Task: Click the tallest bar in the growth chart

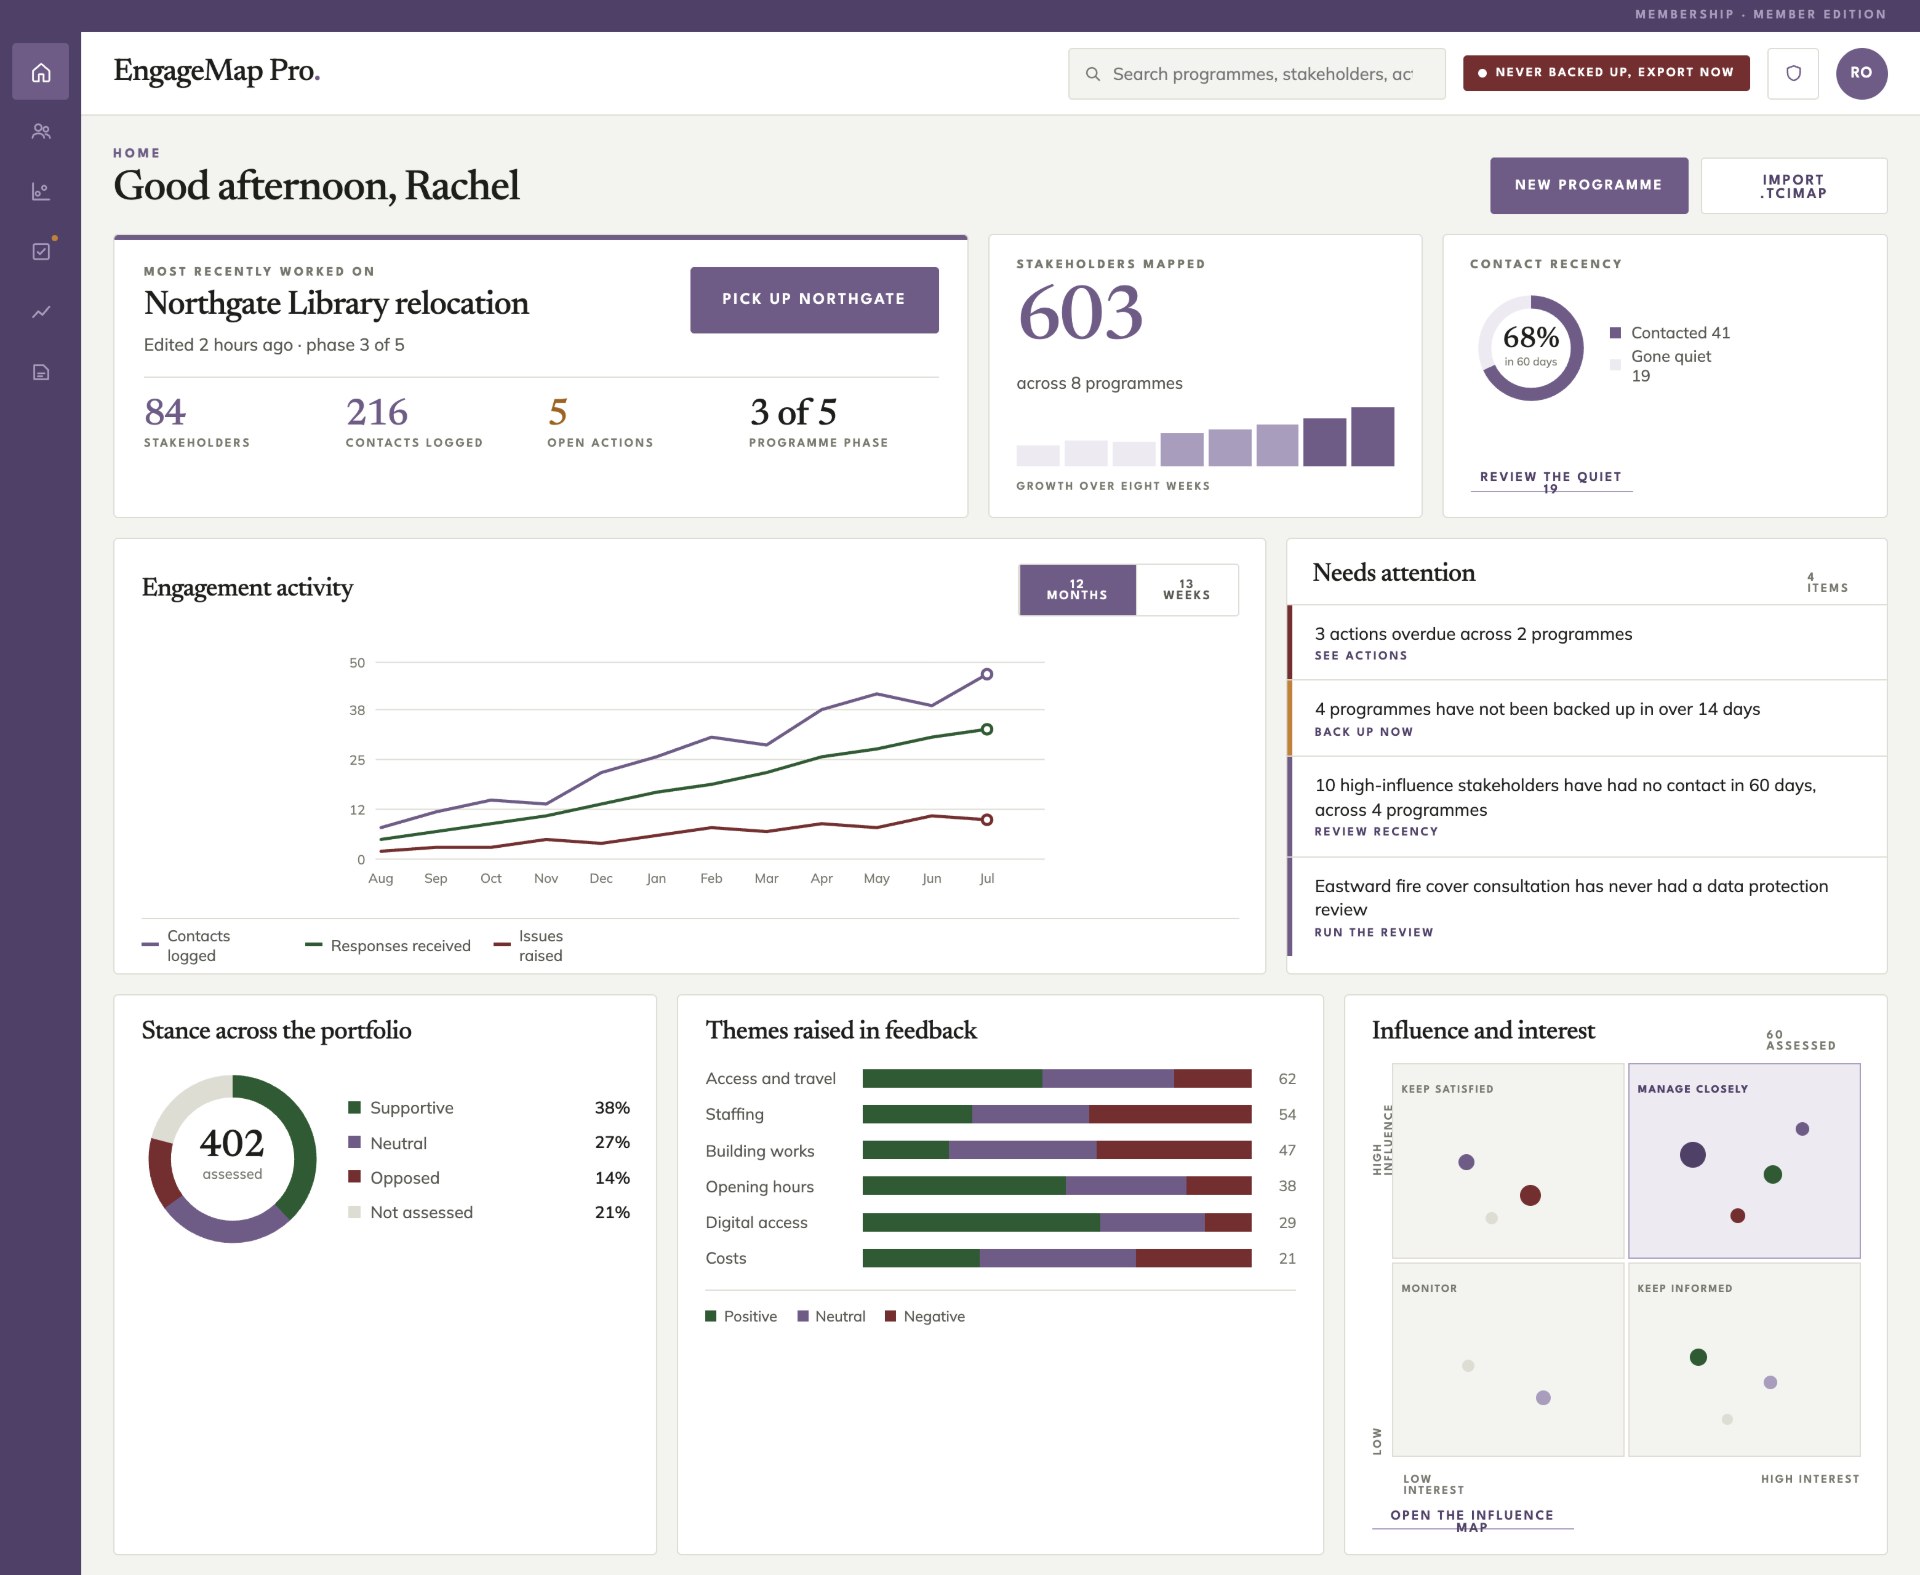Action: click(x=1372, y=436)
